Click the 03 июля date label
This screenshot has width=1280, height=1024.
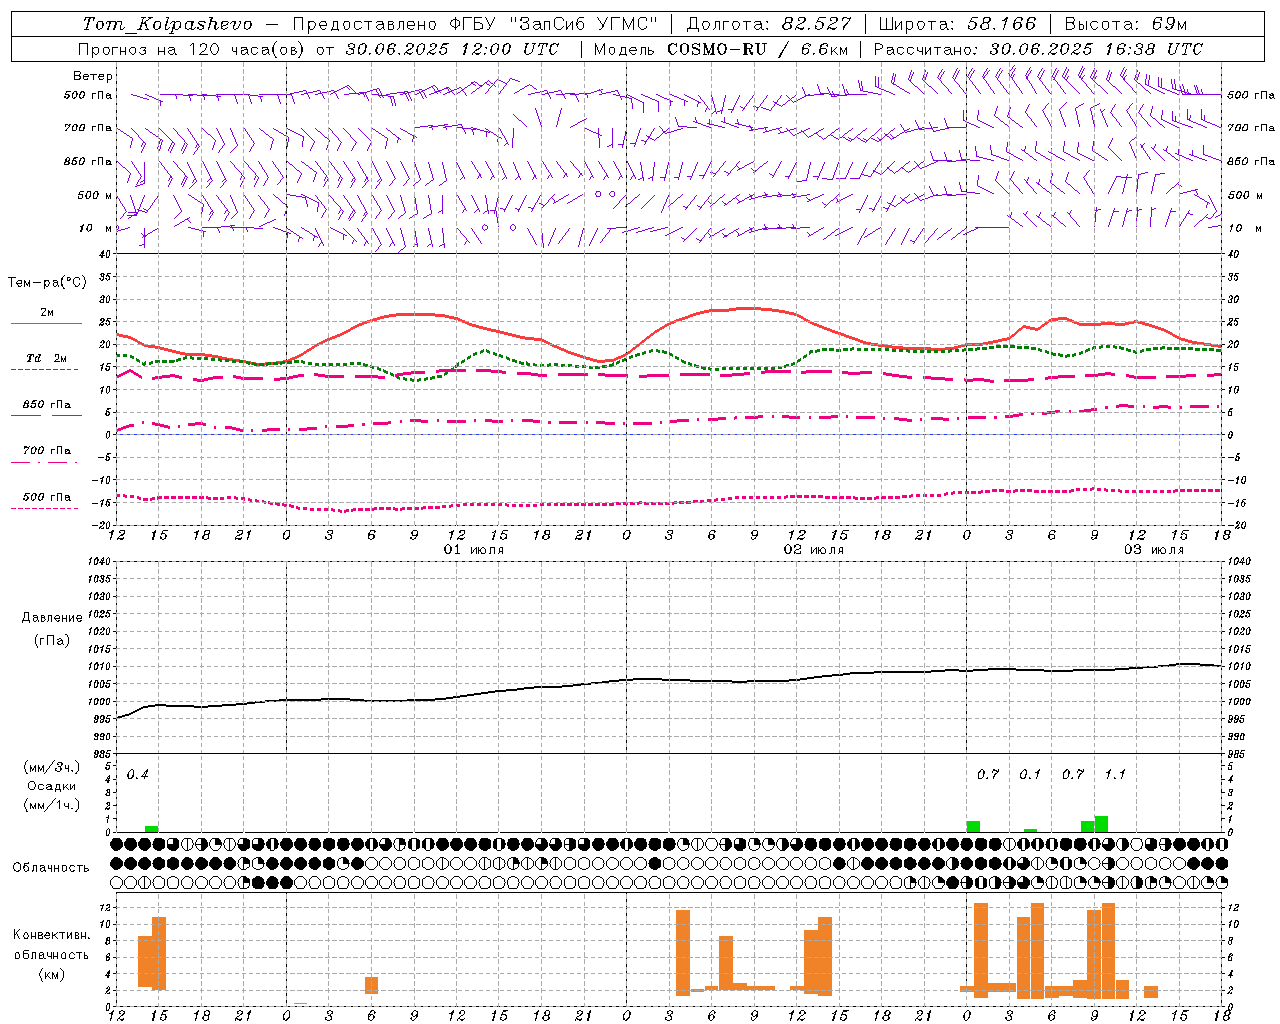coord(1153,550)
